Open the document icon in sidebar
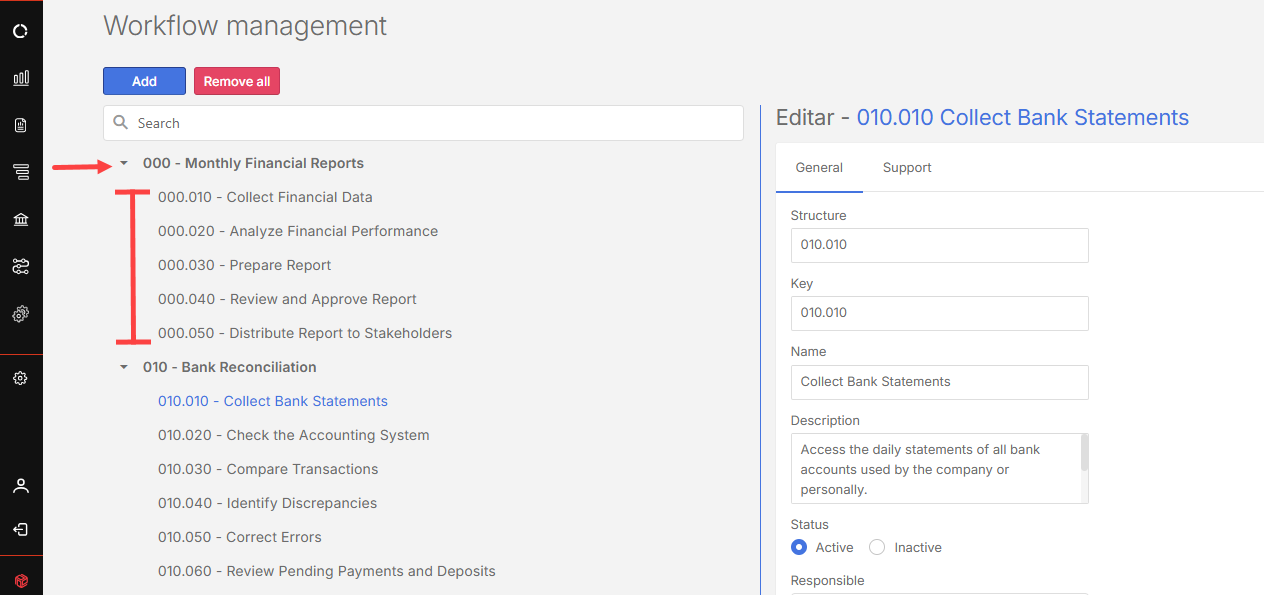The image size is (1264, 595). click(x=21, y=125)
